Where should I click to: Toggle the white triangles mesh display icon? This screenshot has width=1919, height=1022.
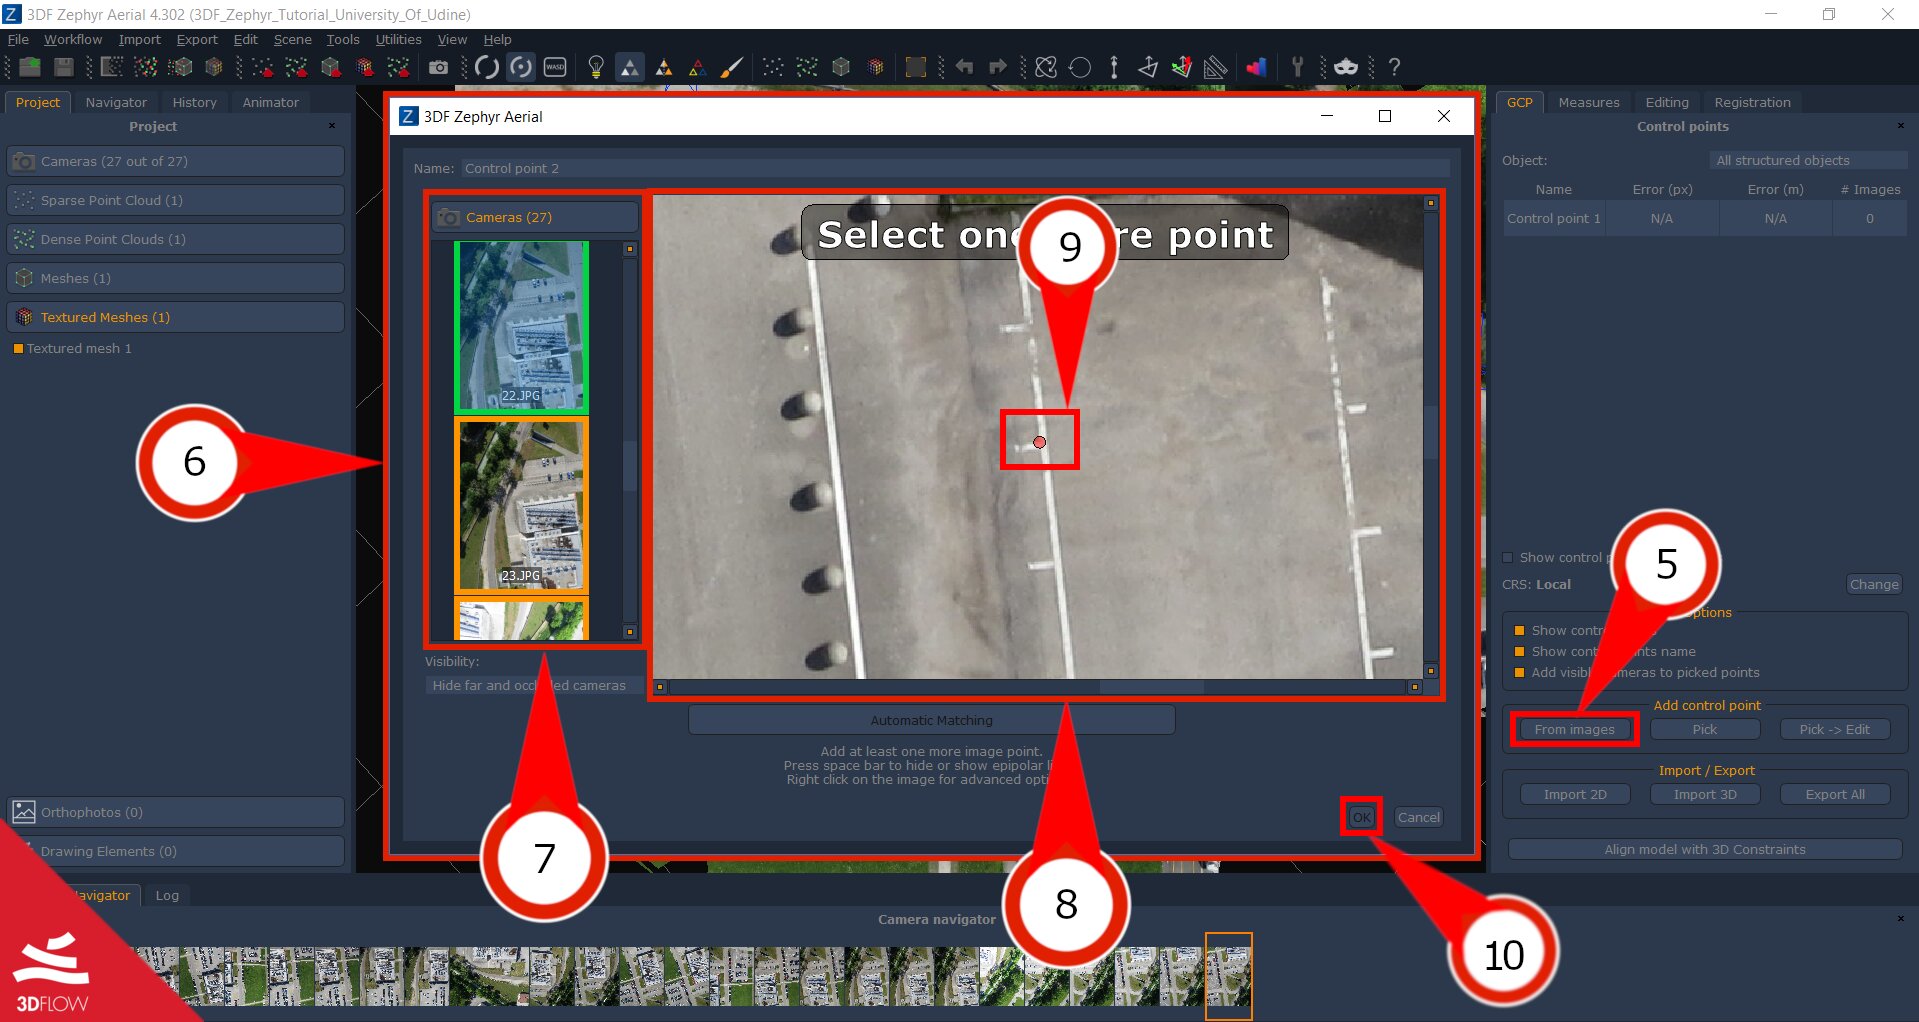click(x=630, y=67)
